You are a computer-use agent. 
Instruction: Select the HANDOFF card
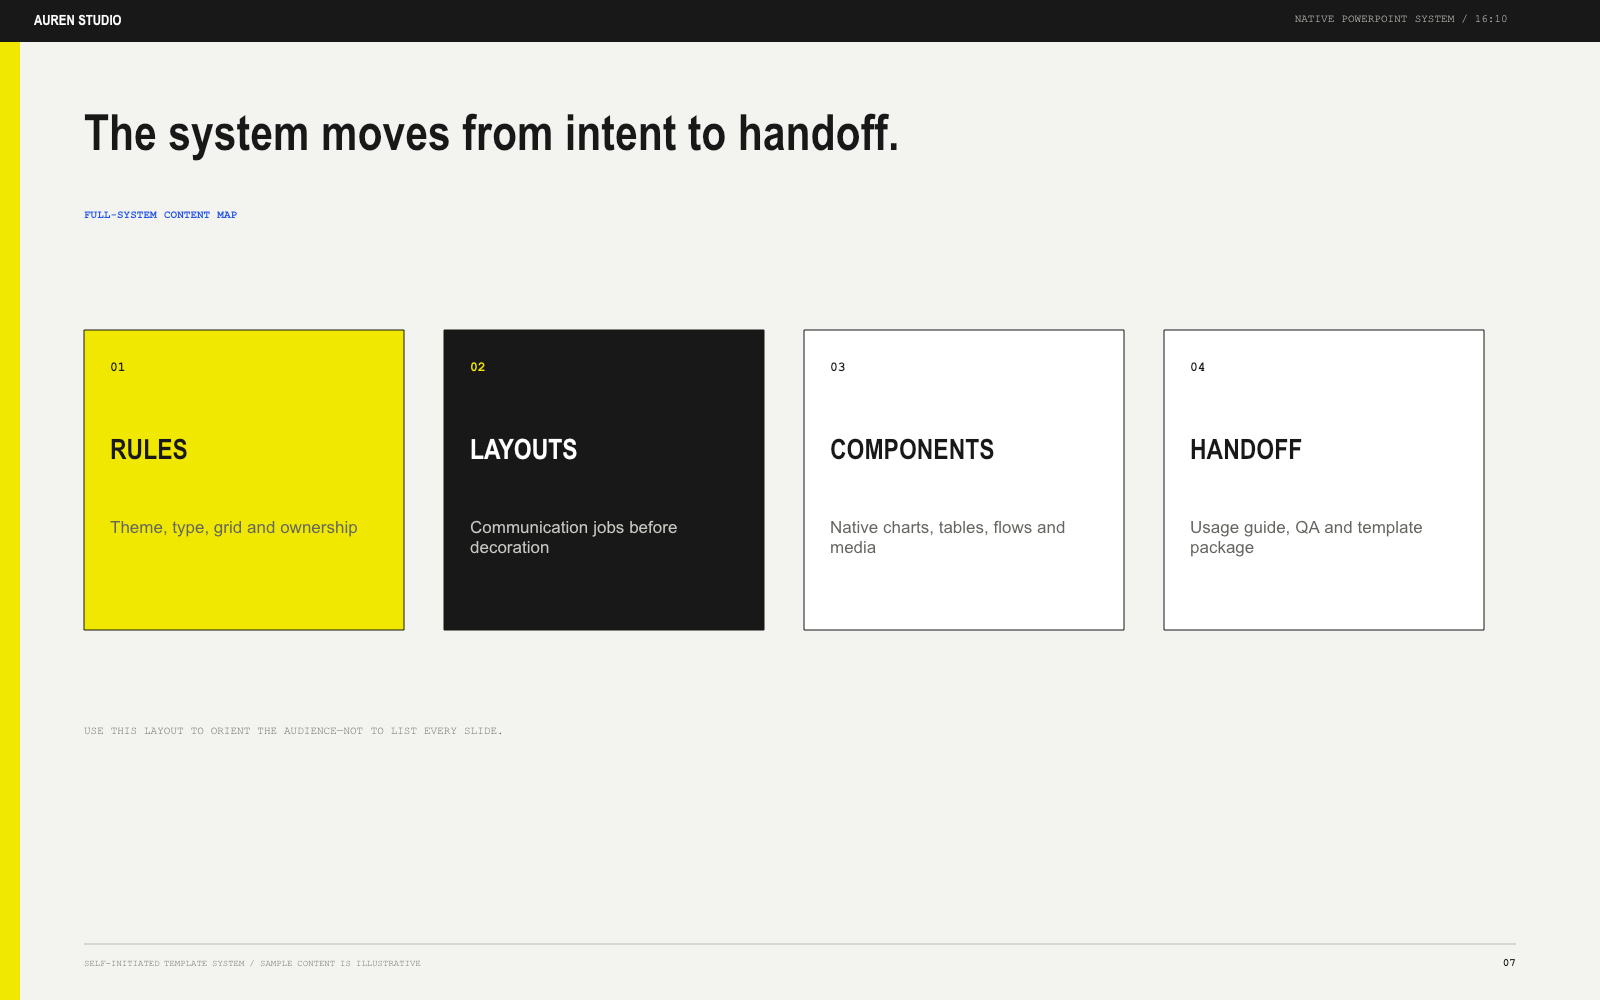pyautogui.click(x=1324, y=480)
